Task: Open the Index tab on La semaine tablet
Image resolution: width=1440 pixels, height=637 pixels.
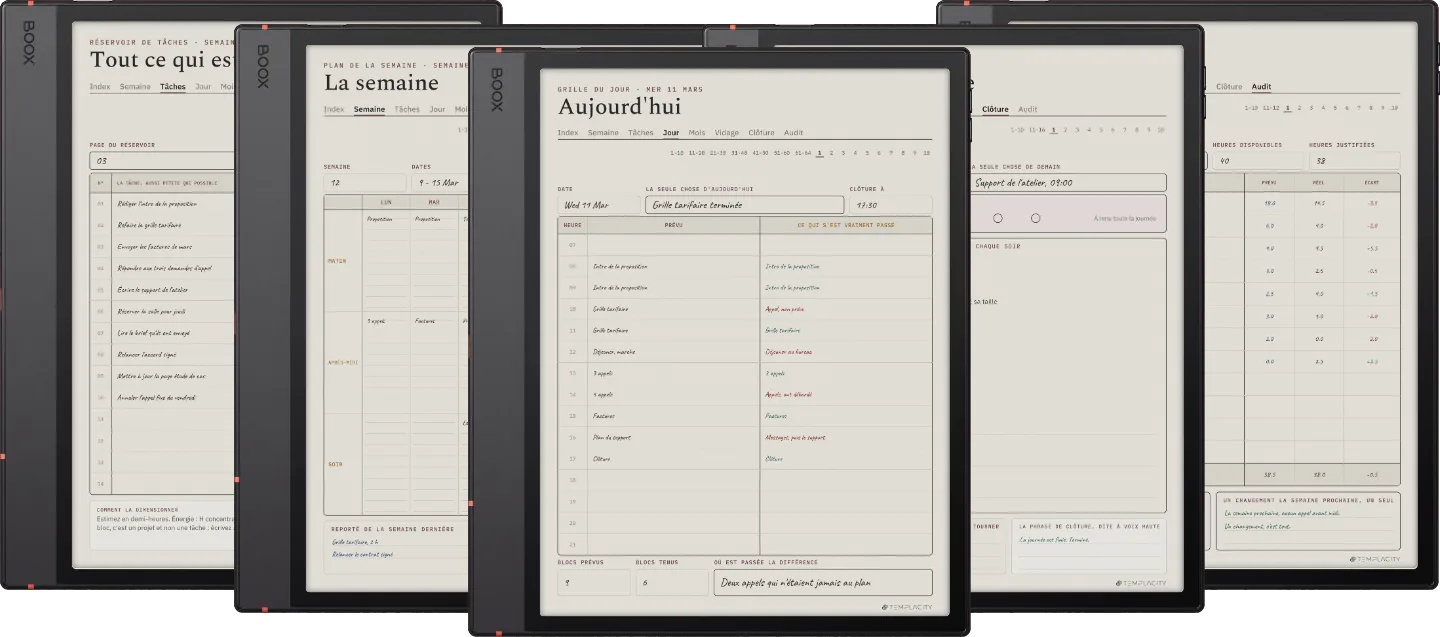Action: 334,109
